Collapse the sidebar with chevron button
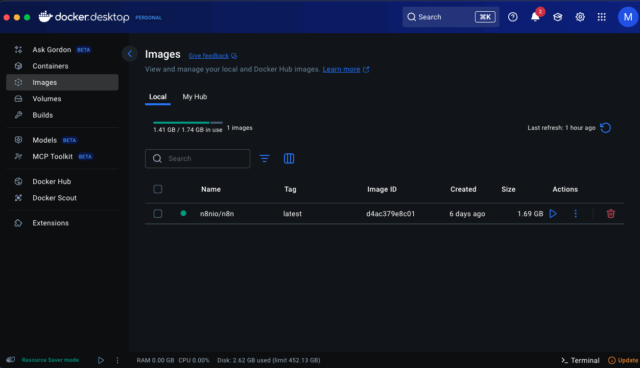 point(130,53)
